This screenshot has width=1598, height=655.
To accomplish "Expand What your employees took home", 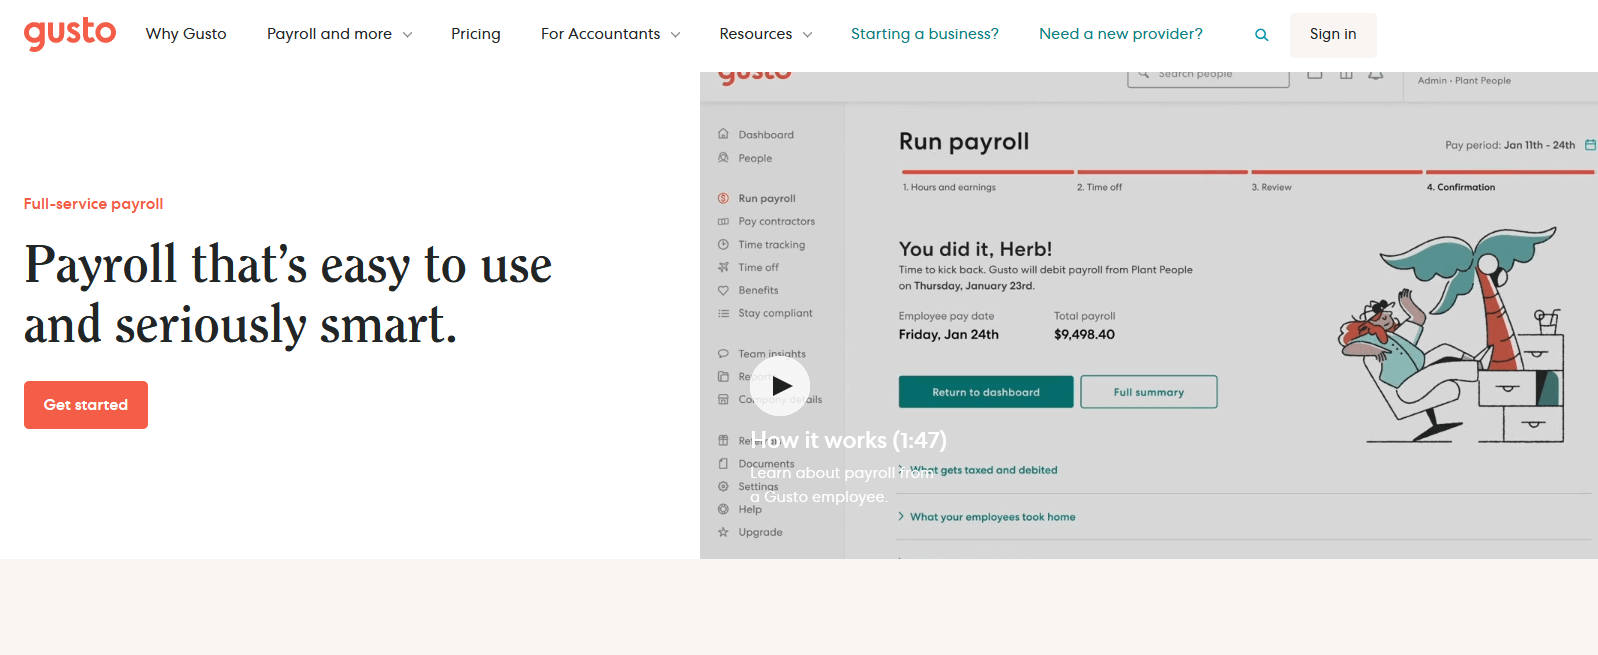I will point(987,517).
